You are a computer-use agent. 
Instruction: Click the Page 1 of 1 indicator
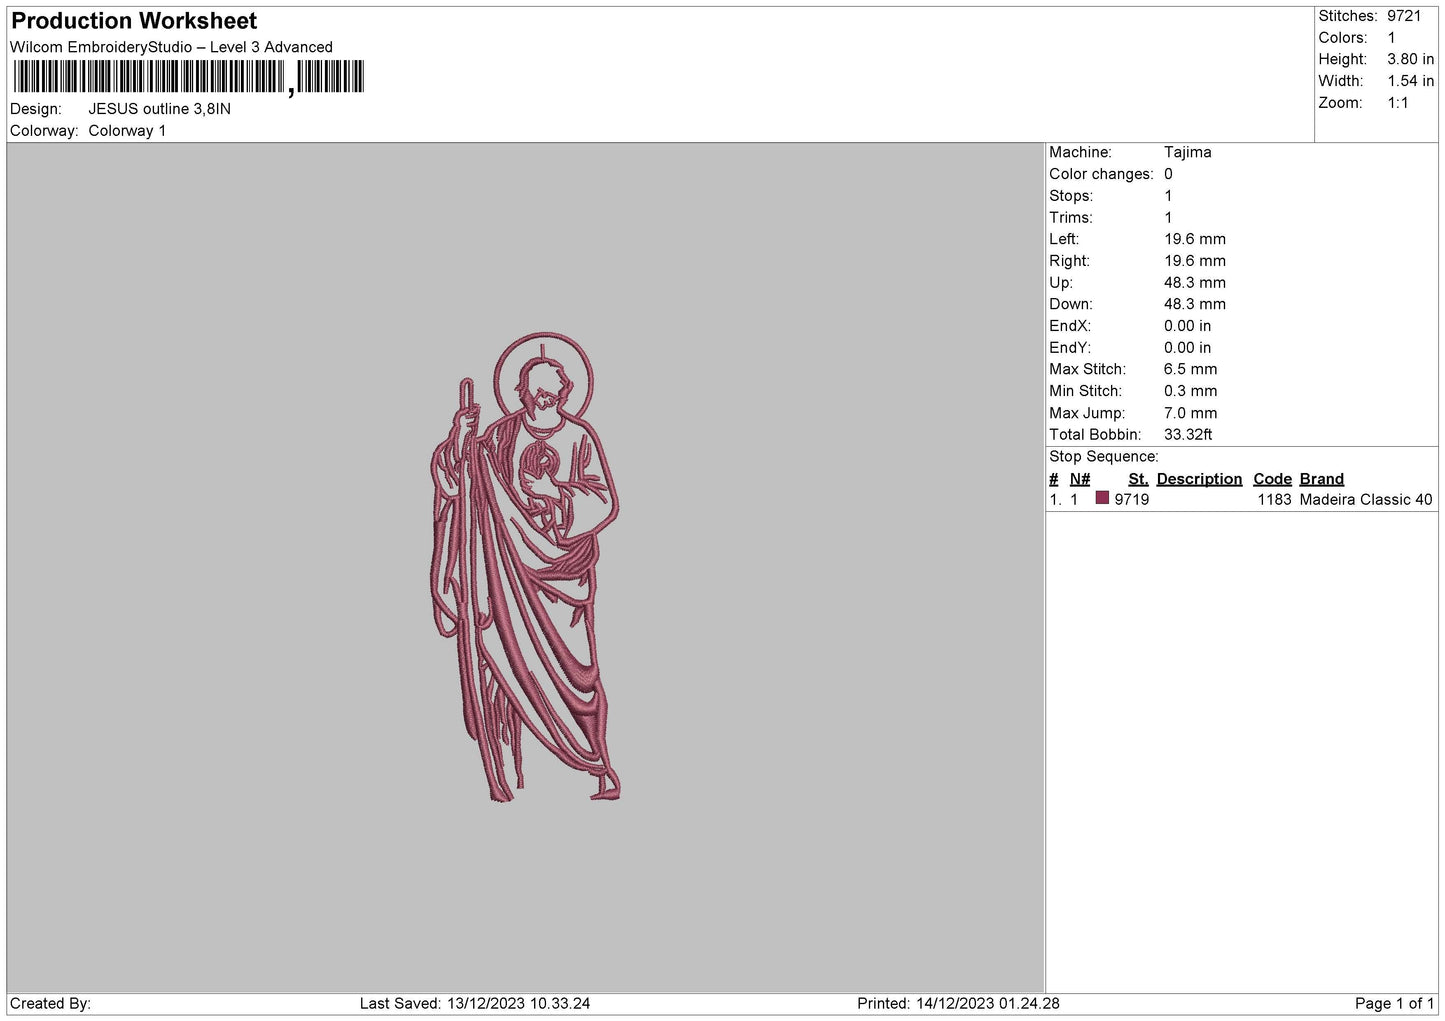pyautogui.click(x=1395, y=1004)
